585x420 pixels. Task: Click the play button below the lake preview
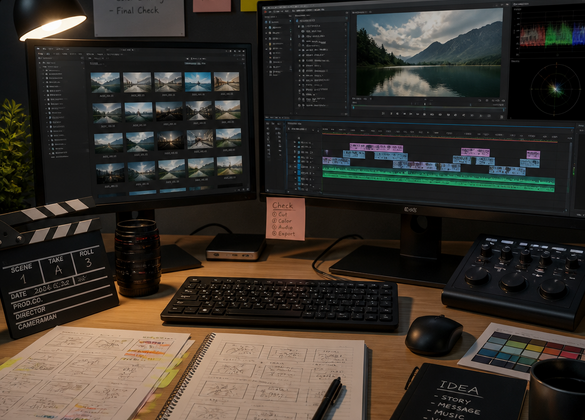pyautogui.click(x=425, y=114)
